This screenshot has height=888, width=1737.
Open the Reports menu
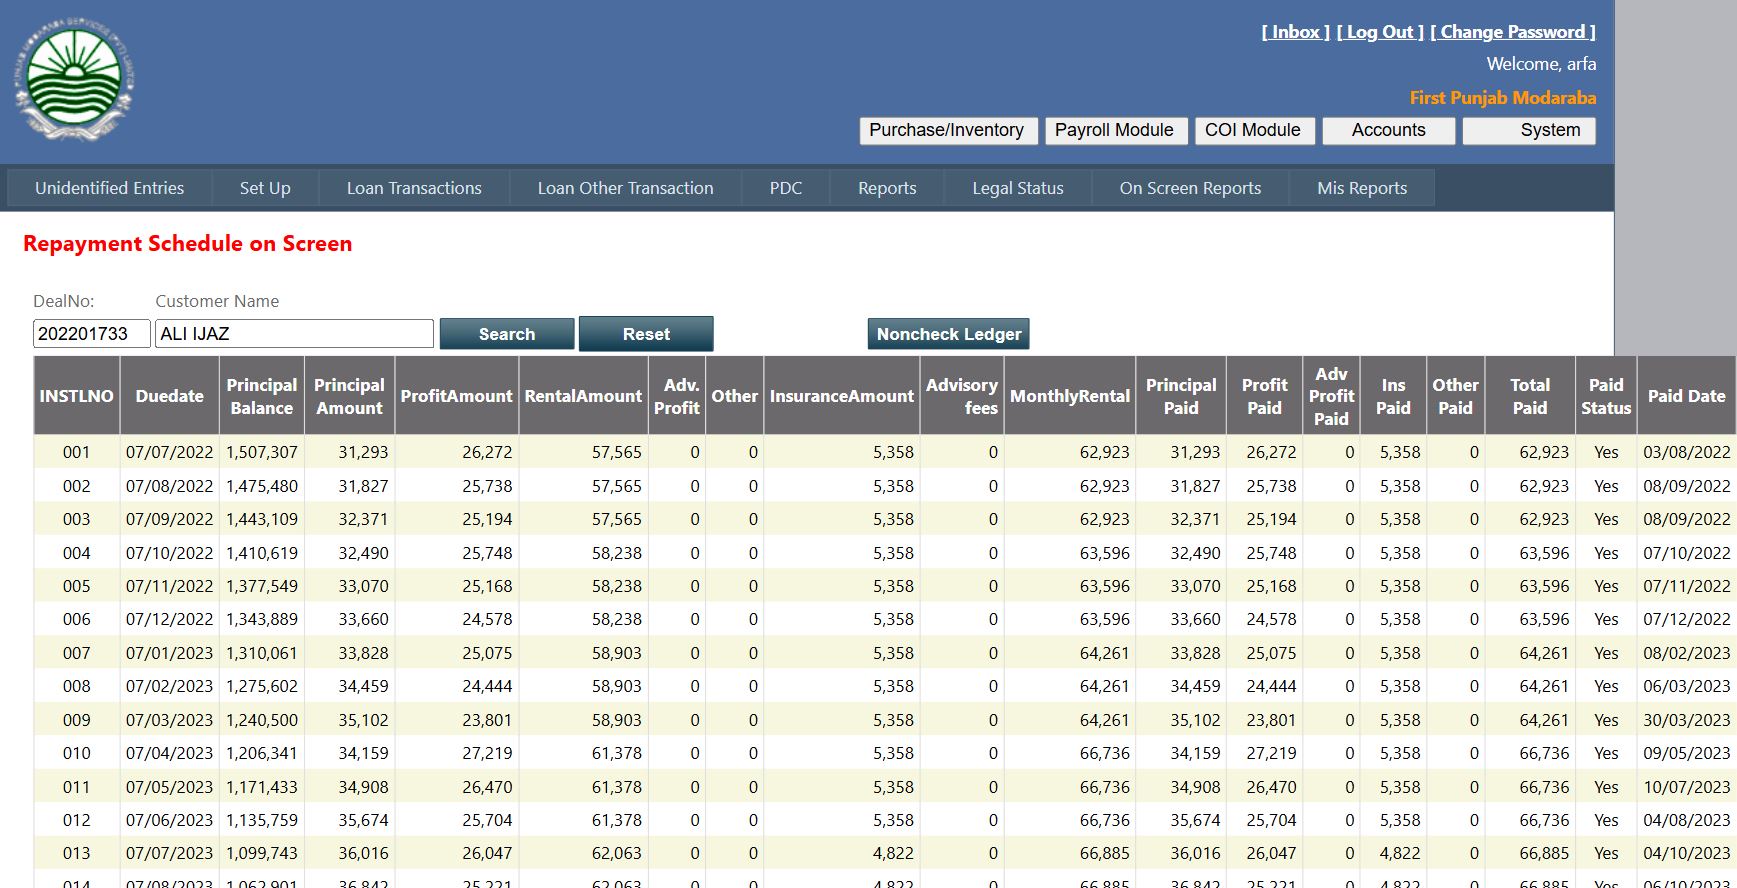pos(887,188)
